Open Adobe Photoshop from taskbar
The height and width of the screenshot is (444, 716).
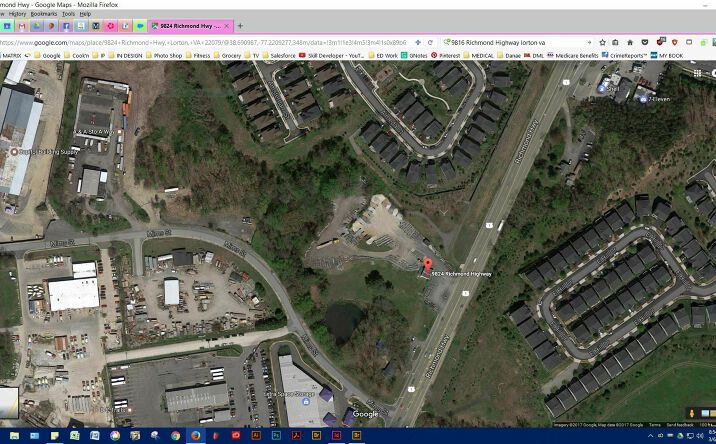(276, 436)
